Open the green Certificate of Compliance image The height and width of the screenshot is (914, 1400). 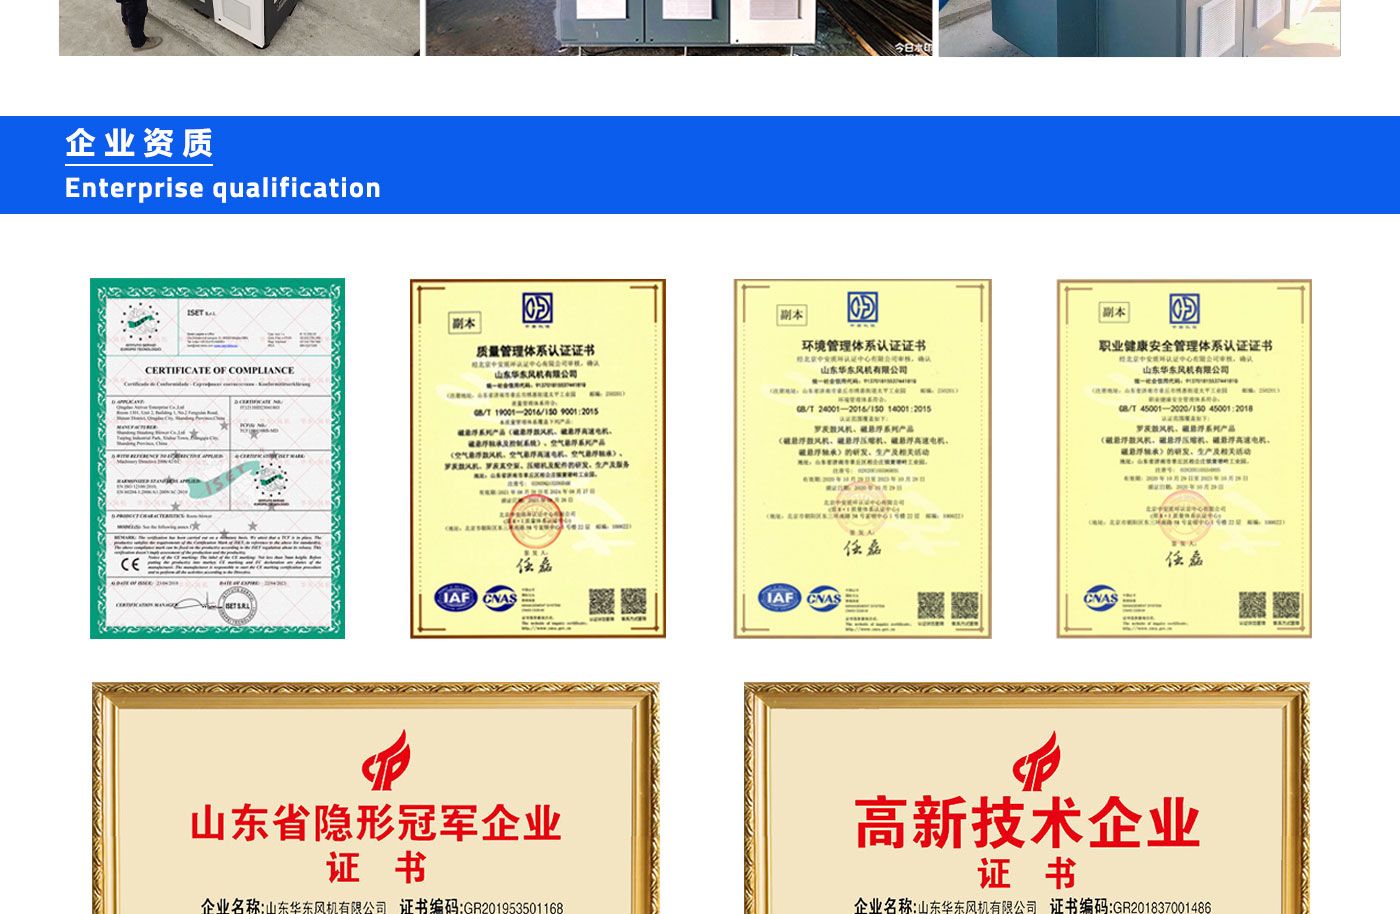217,458
